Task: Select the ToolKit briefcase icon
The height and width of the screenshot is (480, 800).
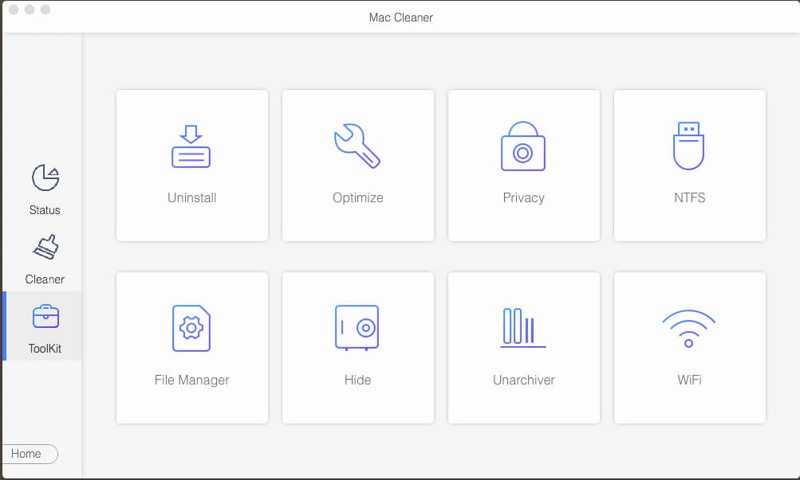Action: [x=45, y=316]
